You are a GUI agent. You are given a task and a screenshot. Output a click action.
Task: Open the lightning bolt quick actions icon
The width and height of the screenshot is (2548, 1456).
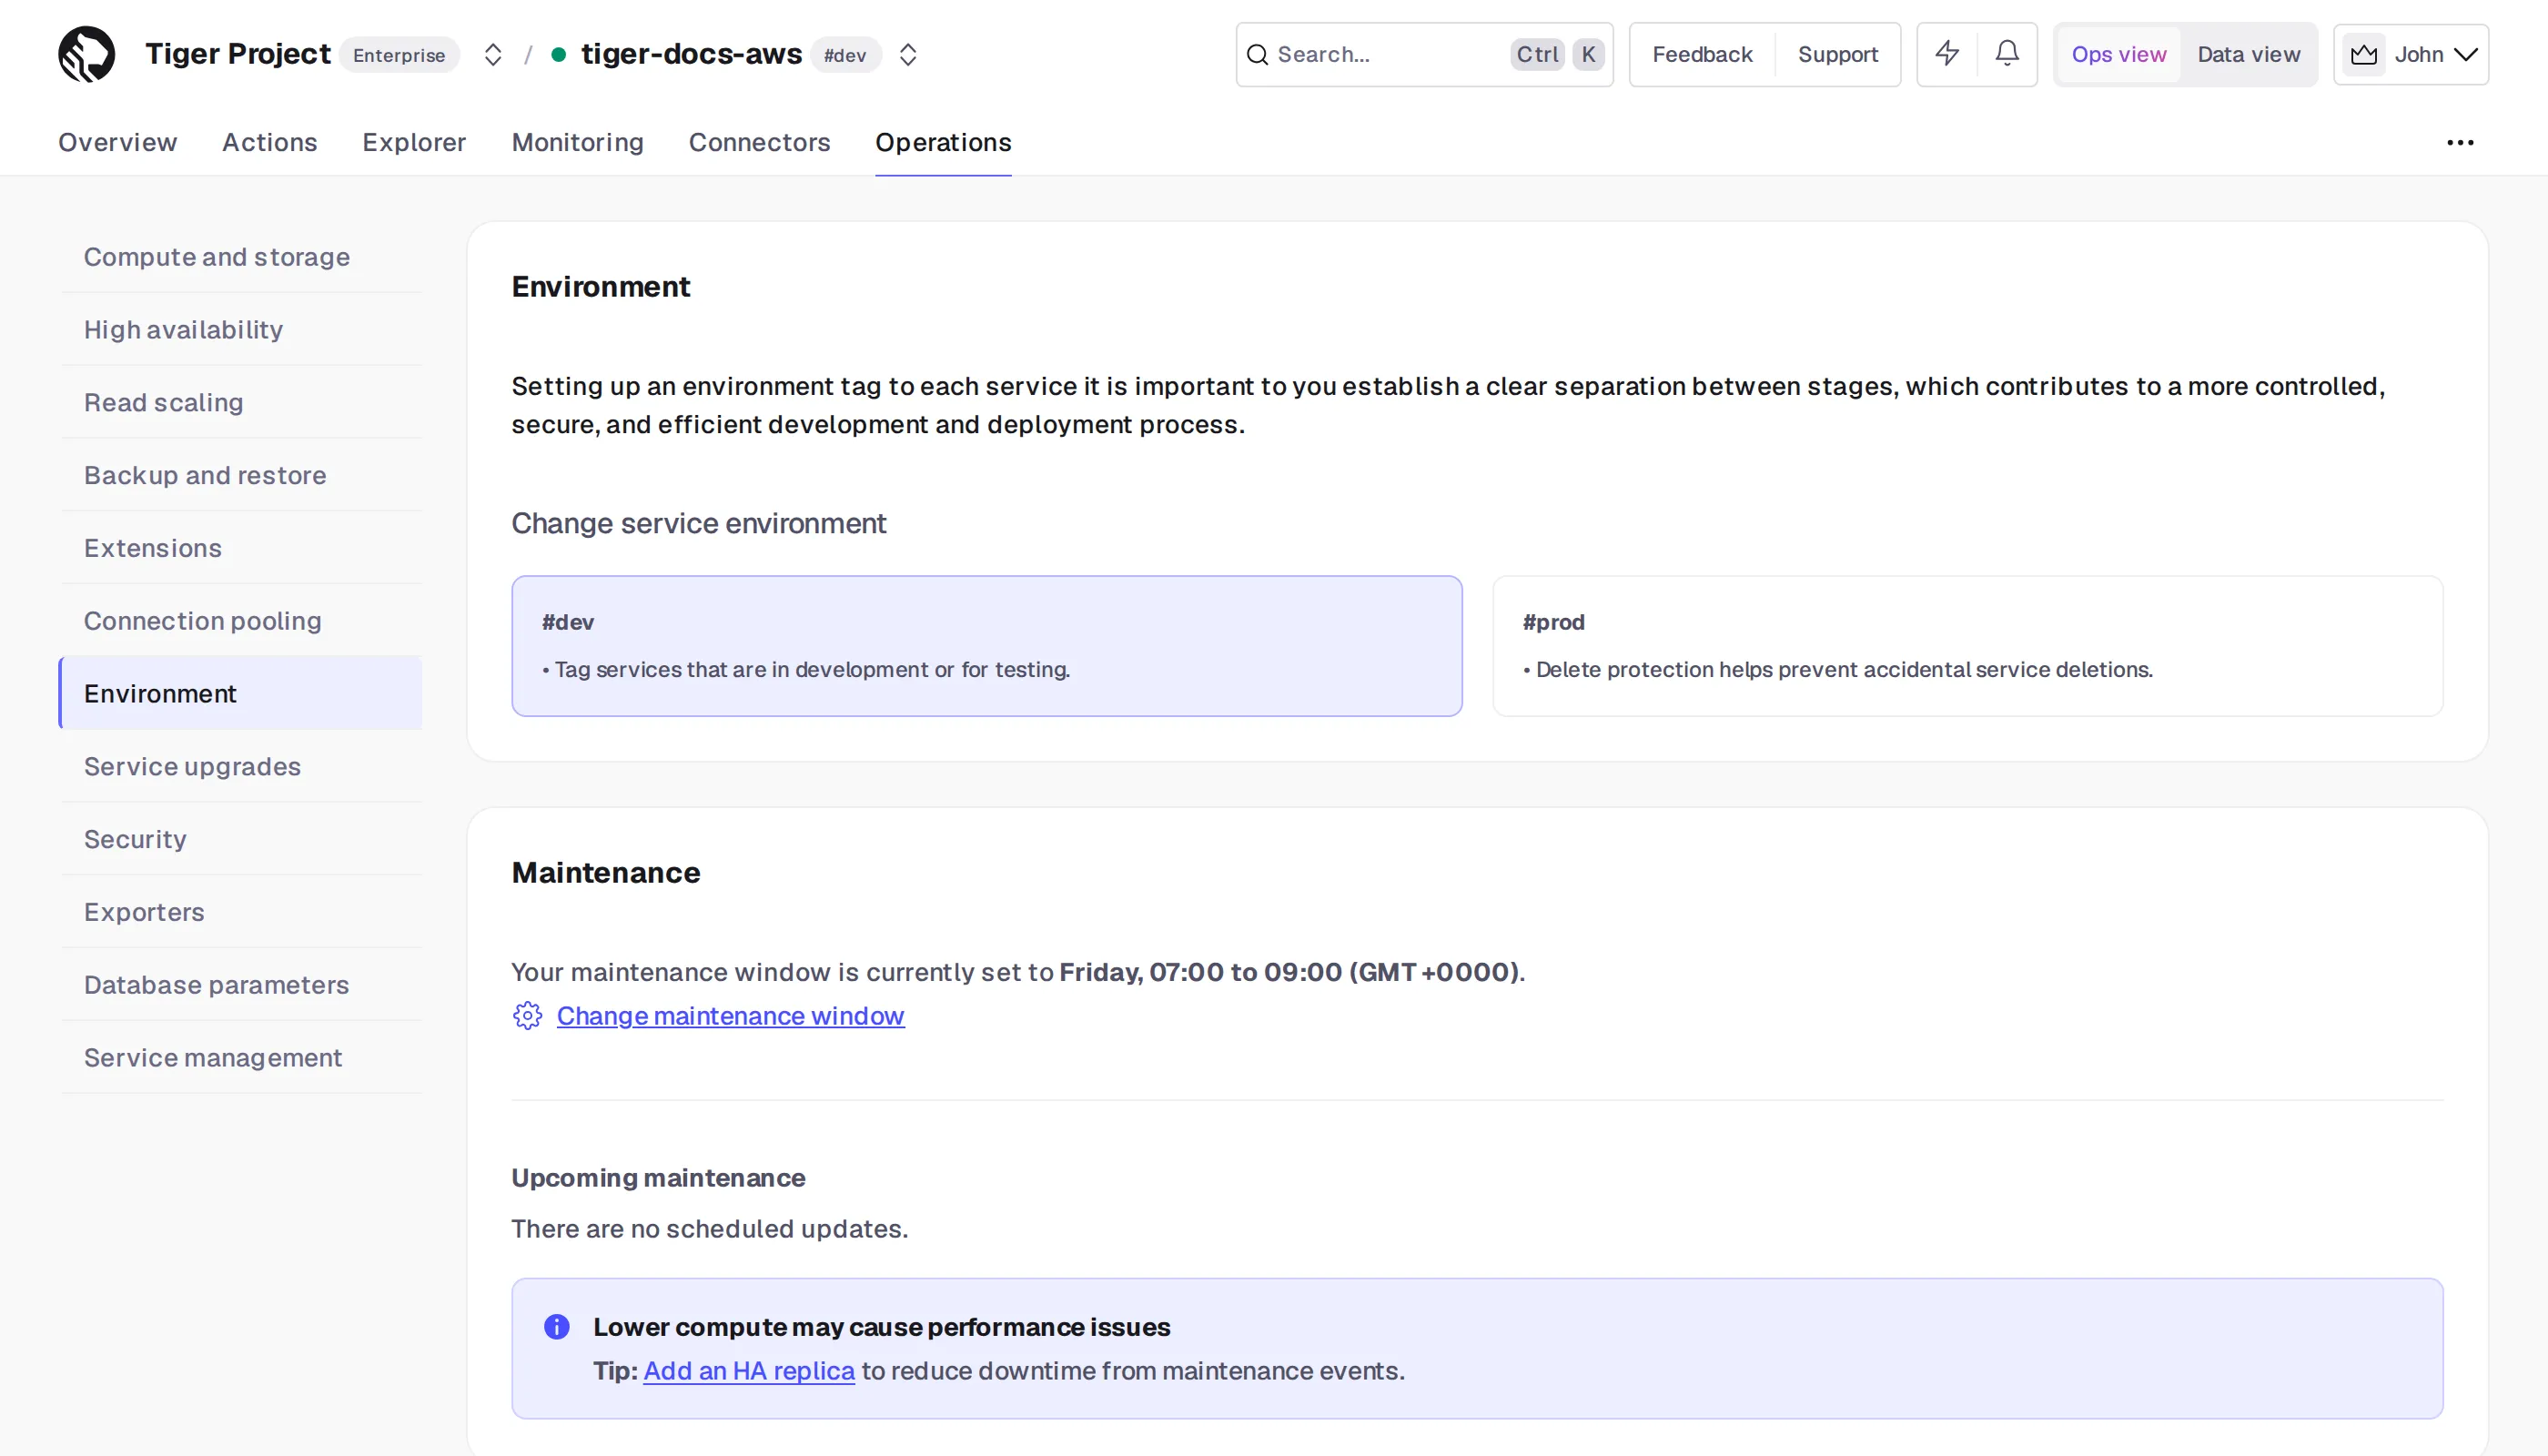[x=1947, y=54]
